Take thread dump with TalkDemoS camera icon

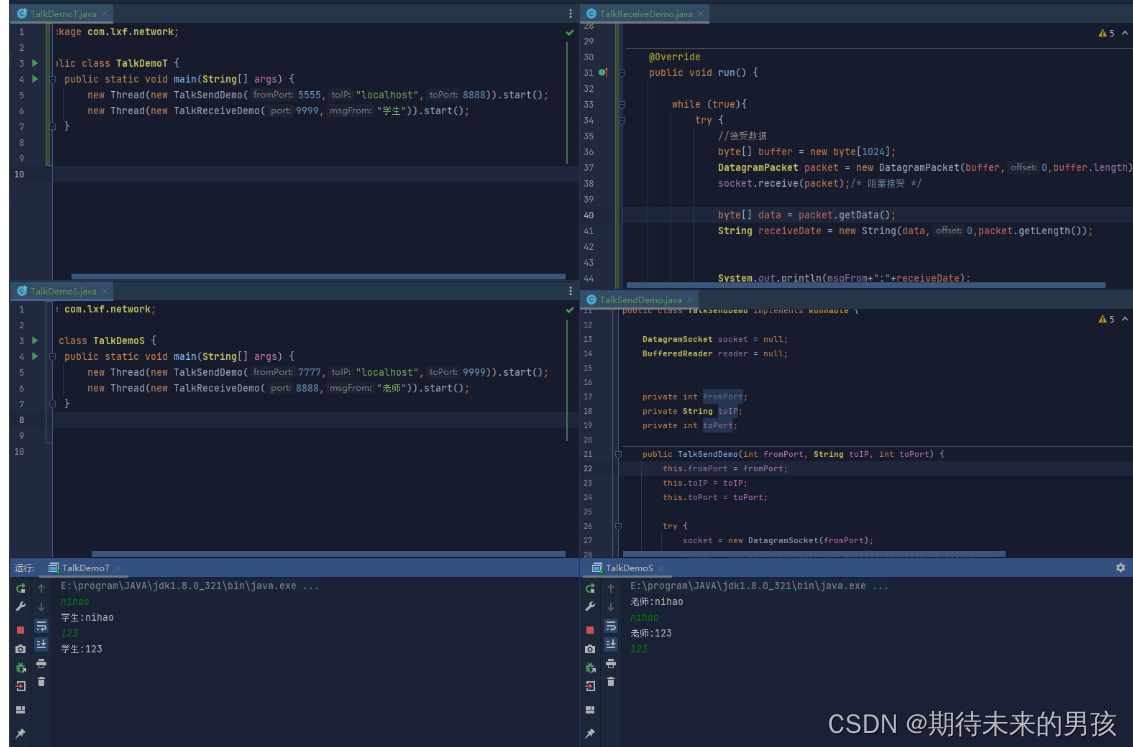pos(590,649)
